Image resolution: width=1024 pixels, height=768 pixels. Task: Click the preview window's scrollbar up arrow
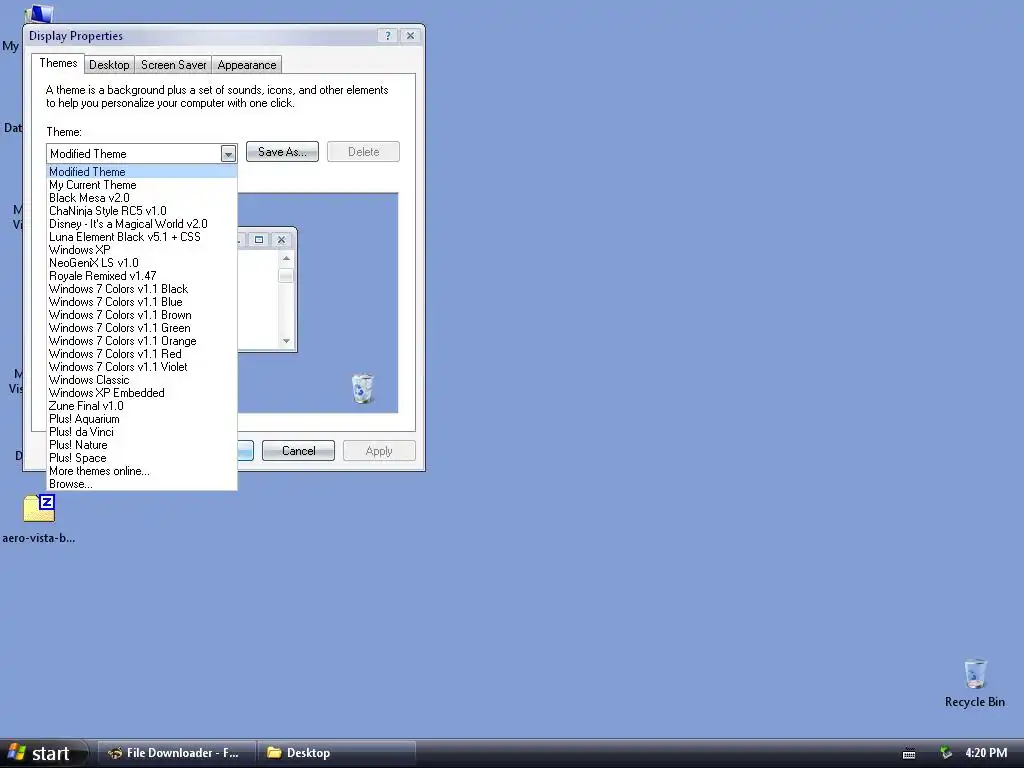point(286,259)
